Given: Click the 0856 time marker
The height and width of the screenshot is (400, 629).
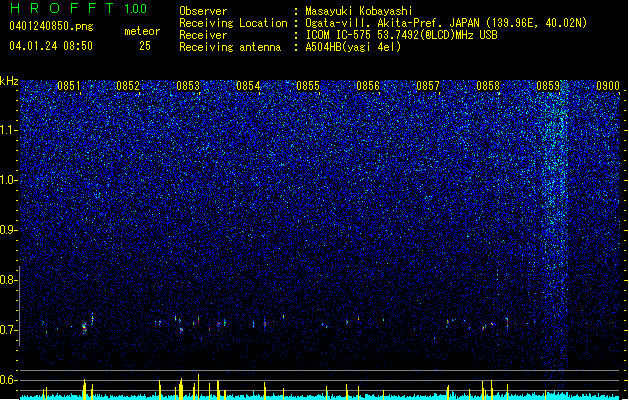Looking at the screenshot, I should tap(368, 86).
